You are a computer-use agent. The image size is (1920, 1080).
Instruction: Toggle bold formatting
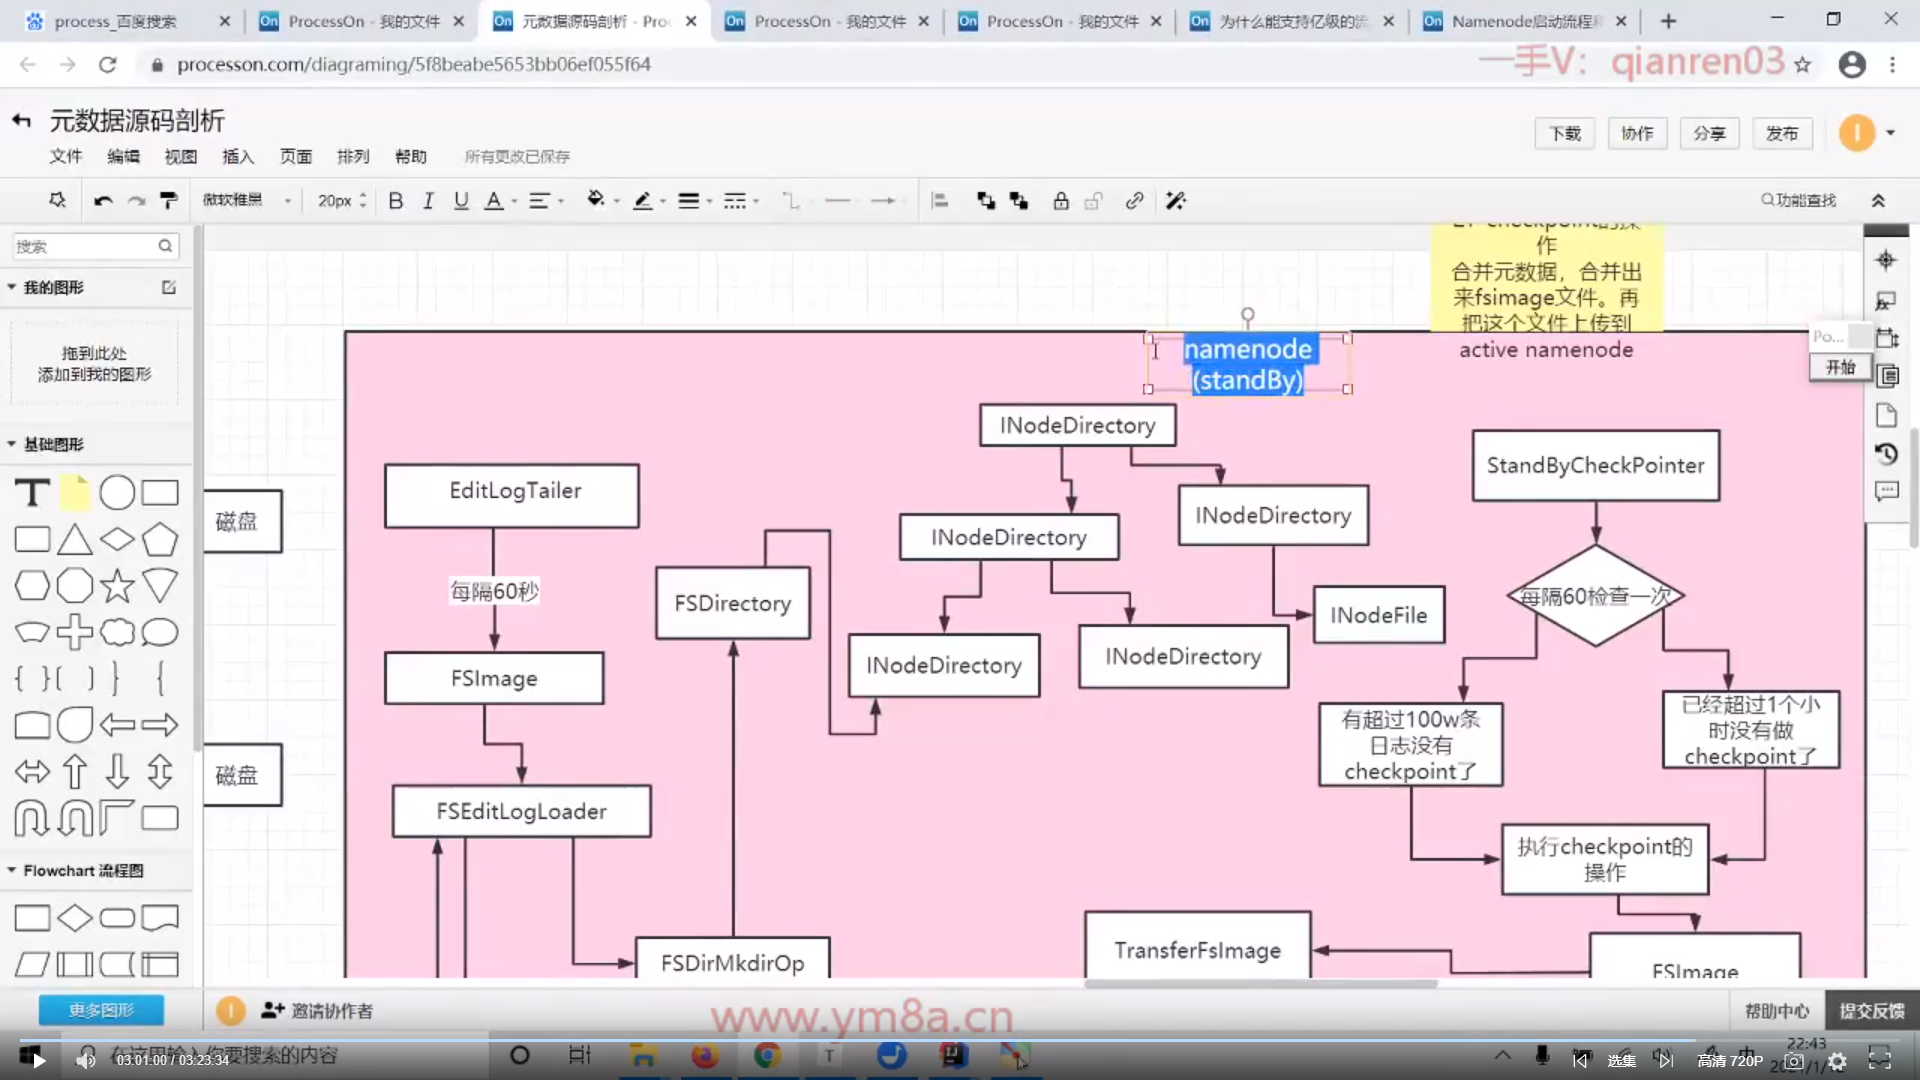coord(395,201)
